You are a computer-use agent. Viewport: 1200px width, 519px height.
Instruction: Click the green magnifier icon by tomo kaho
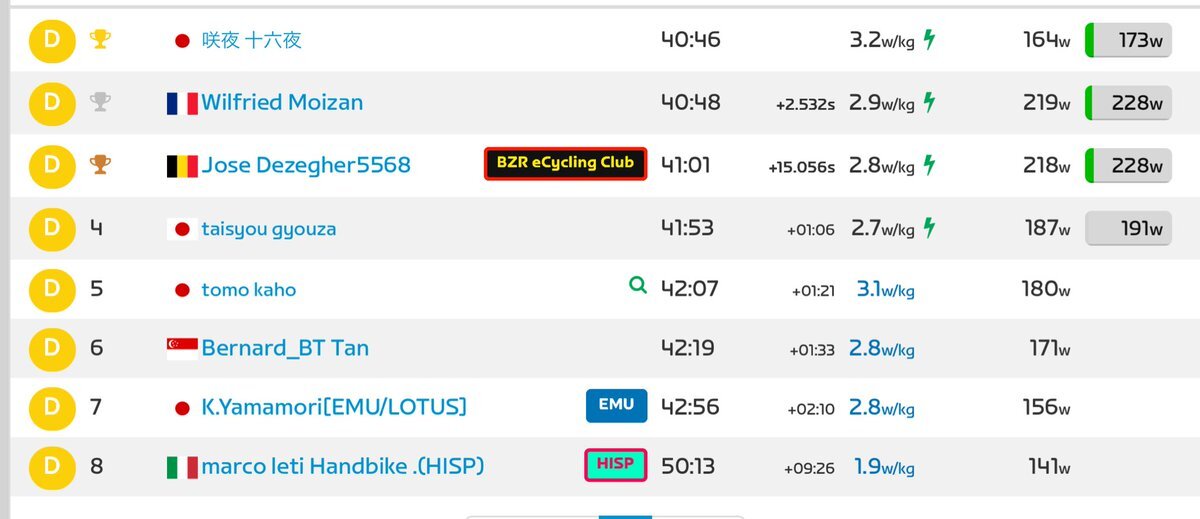[637, 287]
